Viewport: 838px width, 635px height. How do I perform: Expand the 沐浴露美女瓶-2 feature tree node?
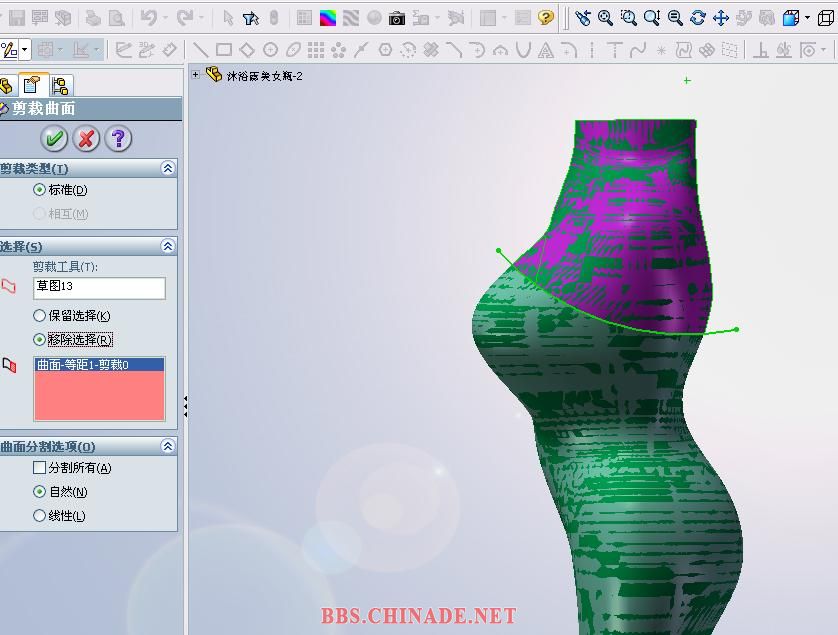(196, 75)
